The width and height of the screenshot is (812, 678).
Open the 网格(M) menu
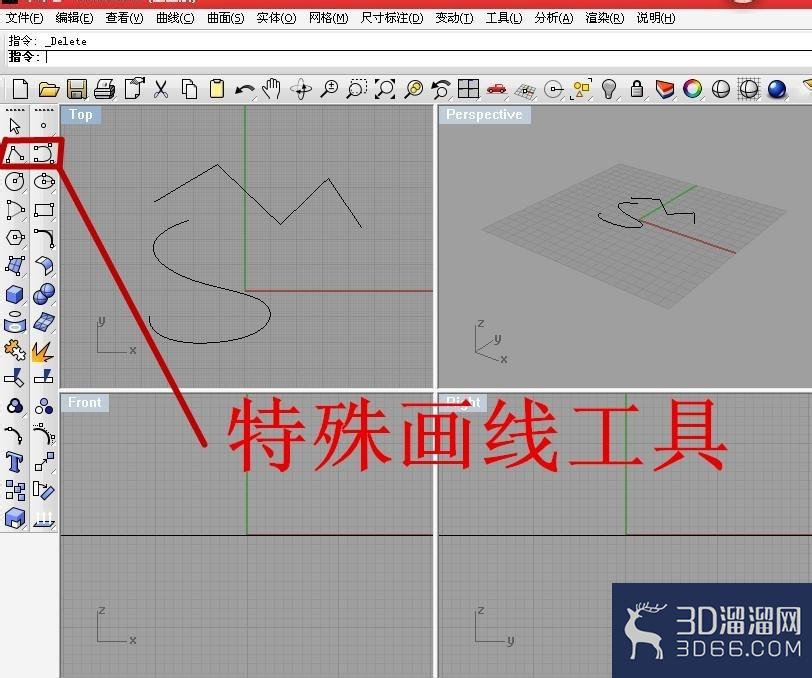coord(328,18)
